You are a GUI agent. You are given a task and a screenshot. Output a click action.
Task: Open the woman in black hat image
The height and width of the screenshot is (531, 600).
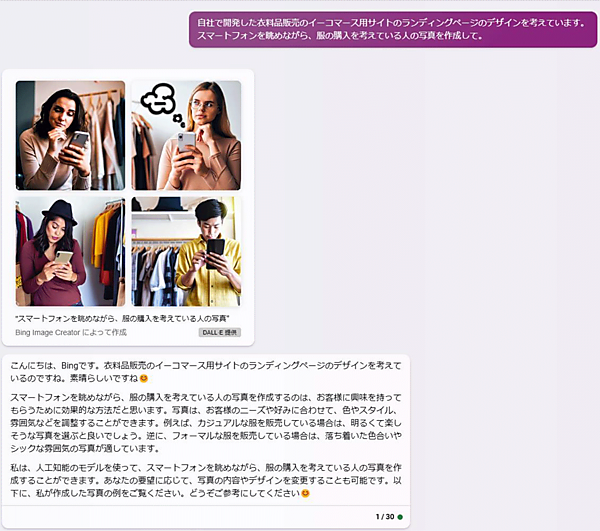point(70,252)
